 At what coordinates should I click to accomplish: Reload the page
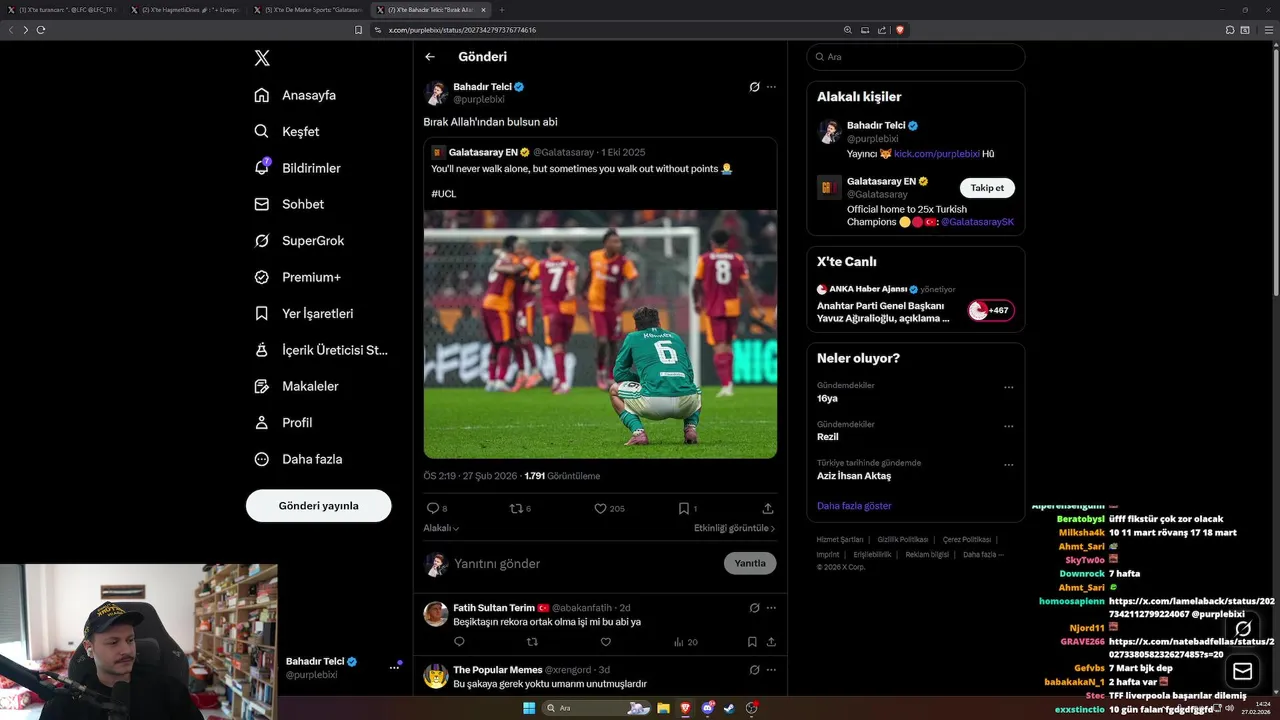tap(41, 30)
